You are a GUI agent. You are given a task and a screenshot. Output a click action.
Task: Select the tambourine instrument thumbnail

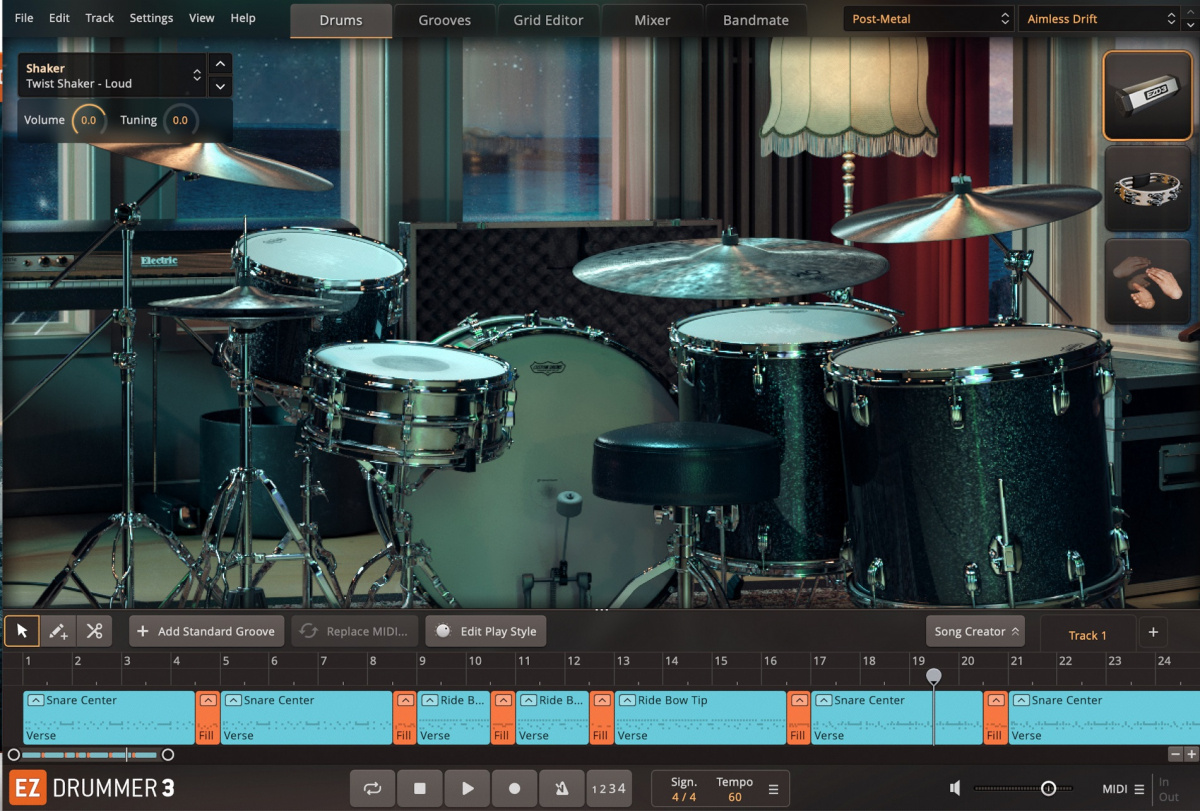click(1147, 190)
